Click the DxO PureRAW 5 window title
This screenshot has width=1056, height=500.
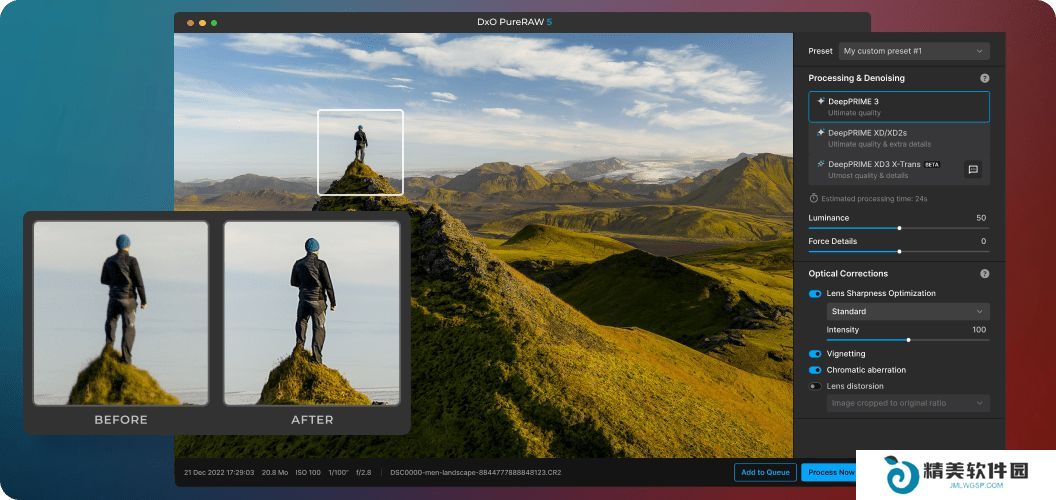click(515, 22)
